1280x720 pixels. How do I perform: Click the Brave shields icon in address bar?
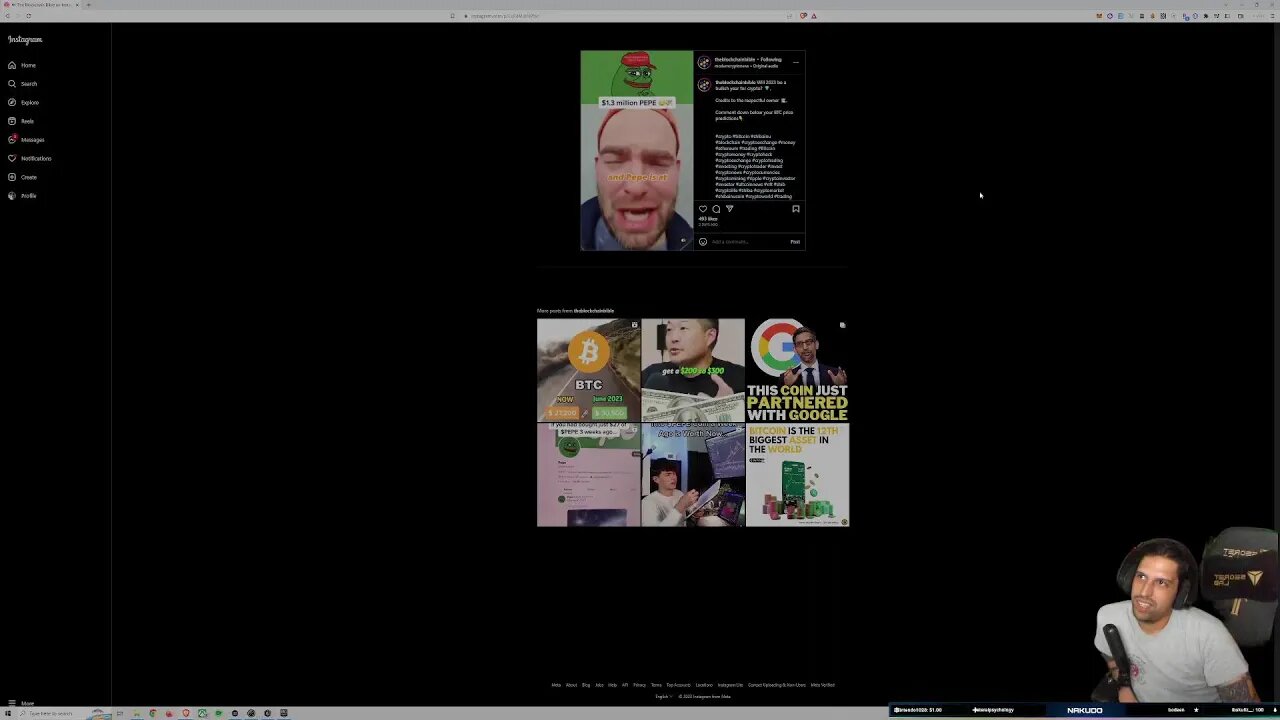click(804, 15)
